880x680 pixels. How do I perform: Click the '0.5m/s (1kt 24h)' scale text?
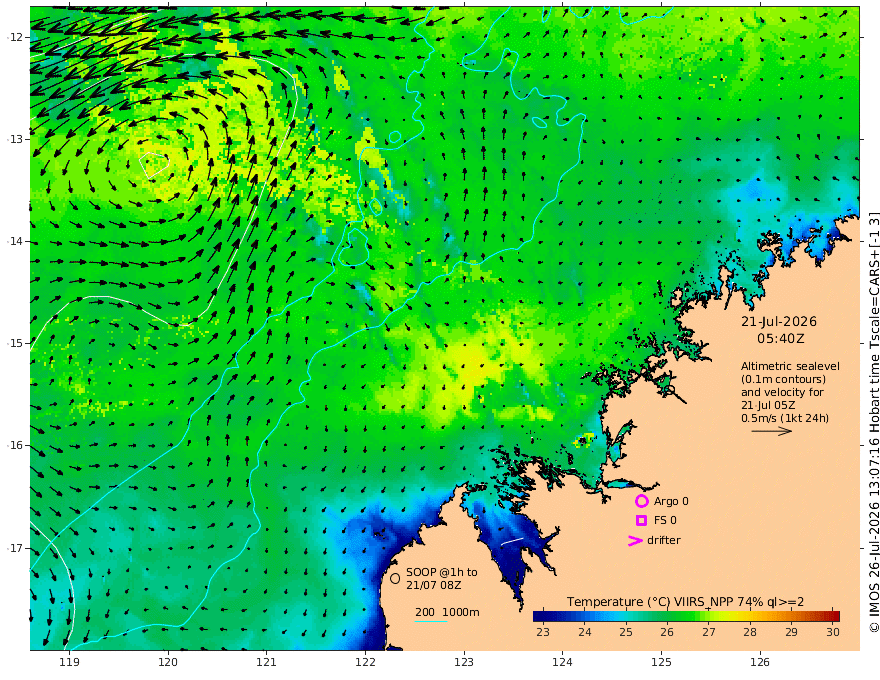tap(785, 418)
